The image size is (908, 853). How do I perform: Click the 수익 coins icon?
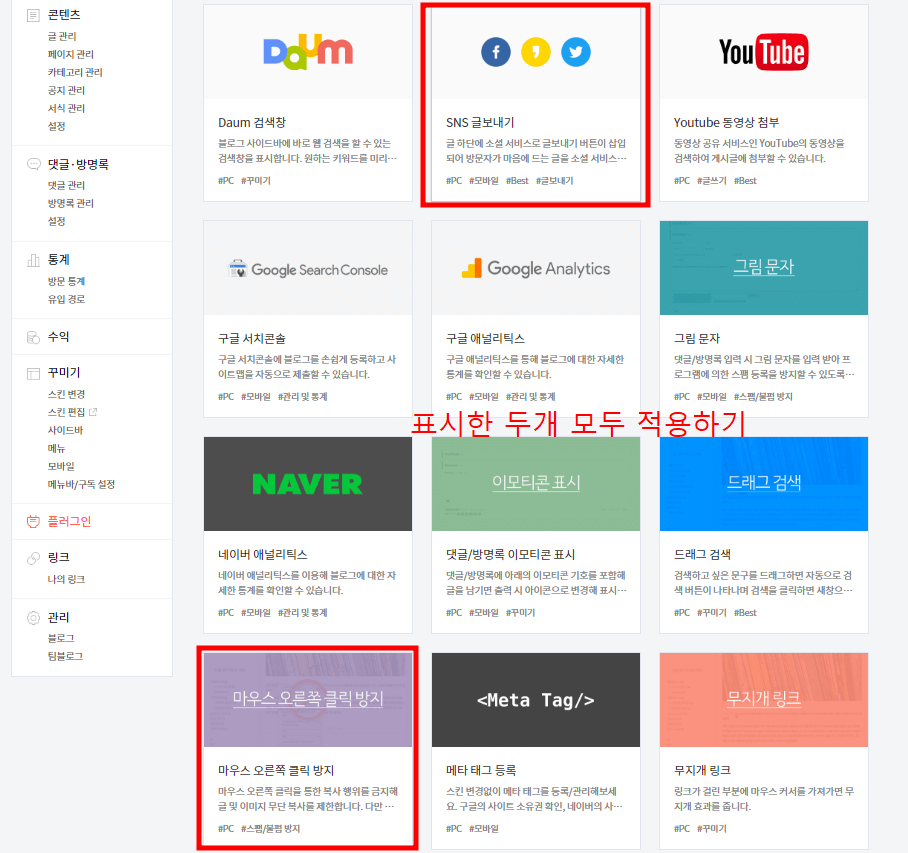[34, 337]
